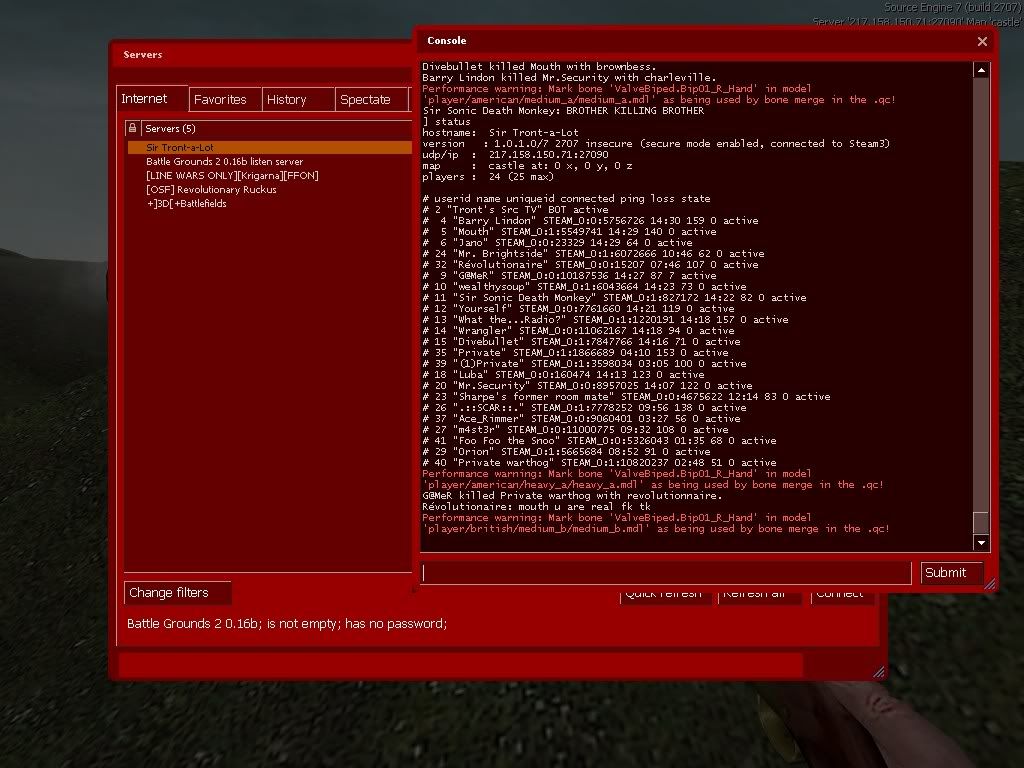Click the console scrollbar thumb

pos(981,522)
